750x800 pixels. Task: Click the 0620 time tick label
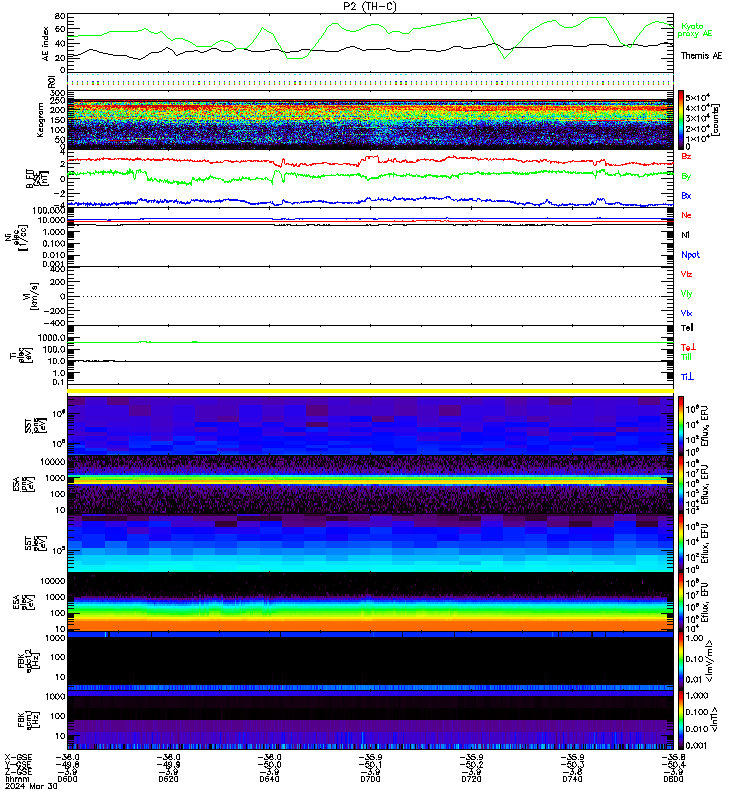coord(168,779)
